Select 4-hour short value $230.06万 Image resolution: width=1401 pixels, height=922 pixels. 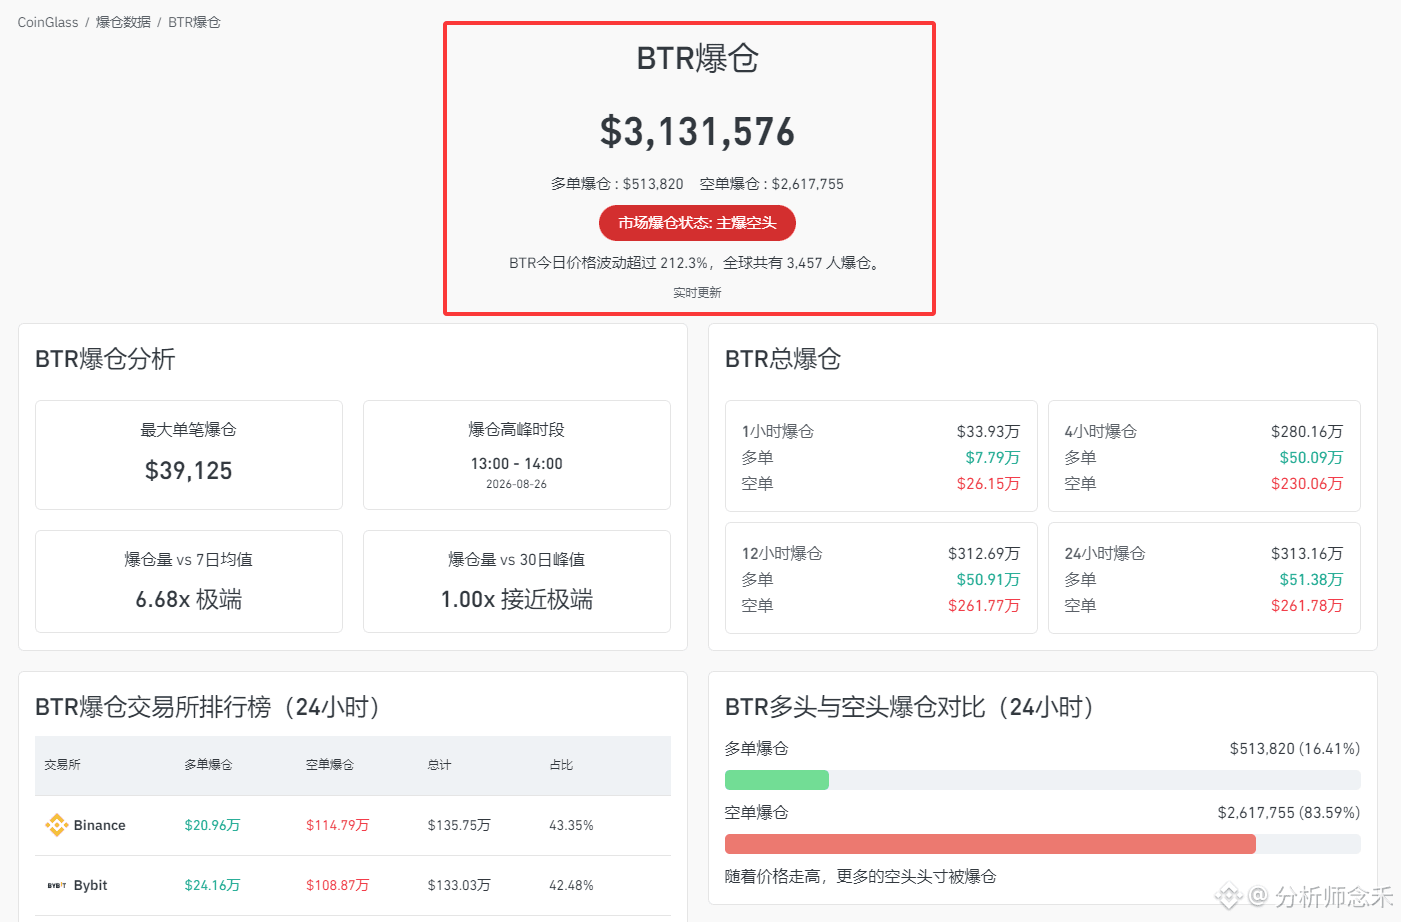(1307, 484)
